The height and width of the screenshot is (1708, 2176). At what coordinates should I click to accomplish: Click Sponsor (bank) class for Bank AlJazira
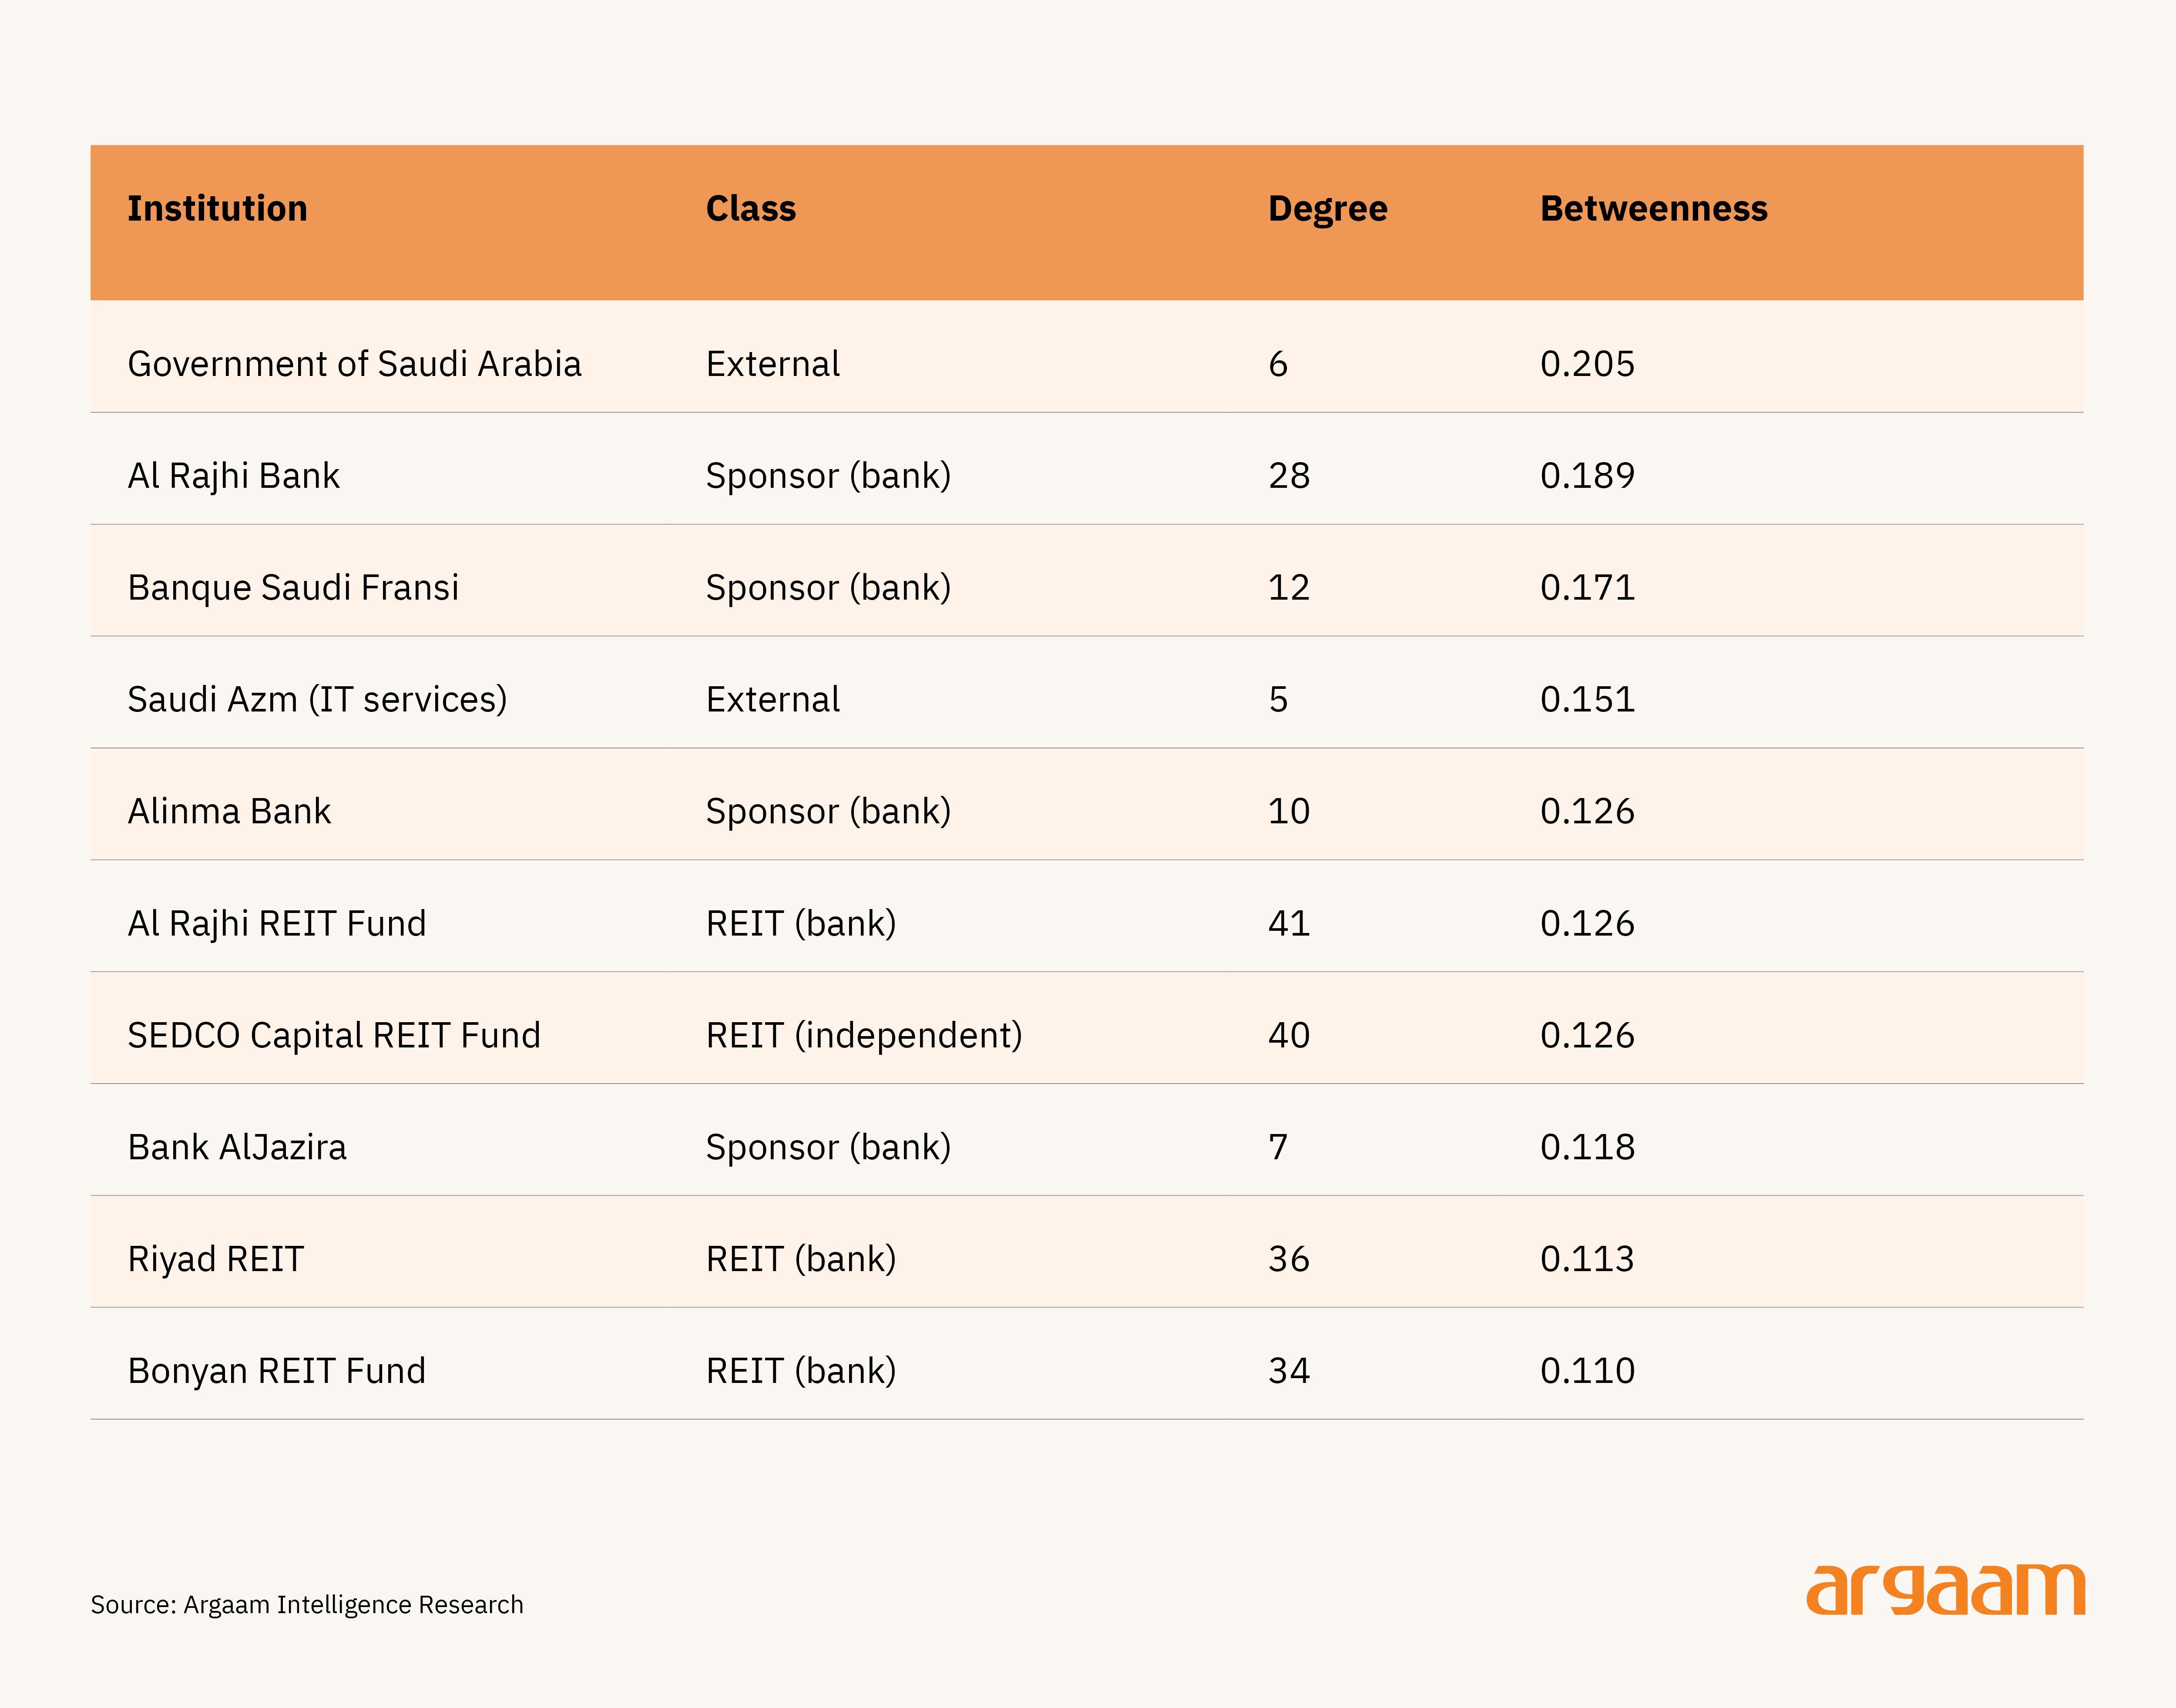tap(828, 1148)
